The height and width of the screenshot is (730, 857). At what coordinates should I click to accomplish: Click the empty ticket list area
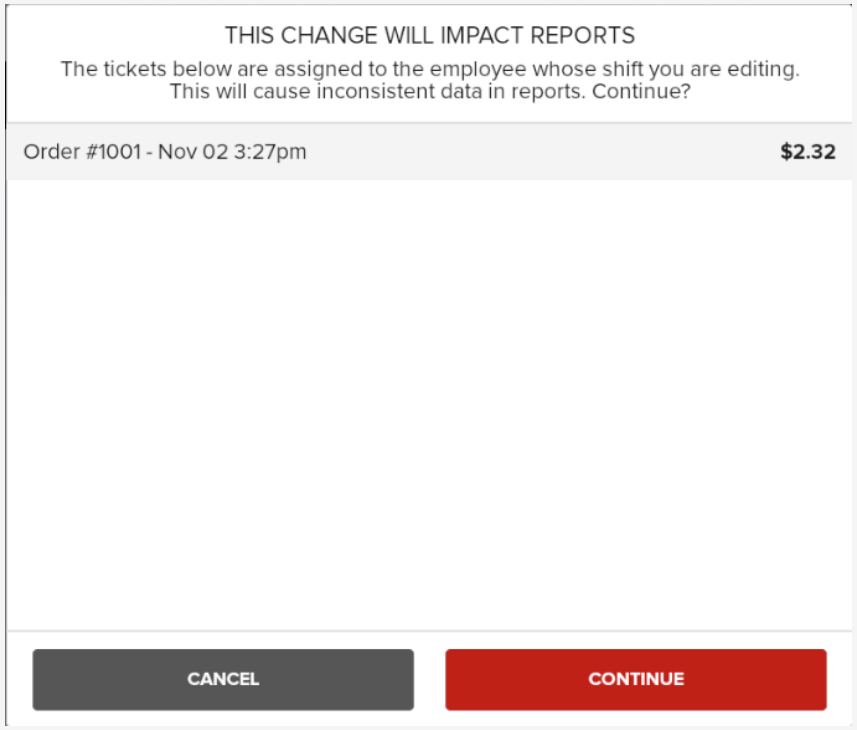click(x=428, y=400)
